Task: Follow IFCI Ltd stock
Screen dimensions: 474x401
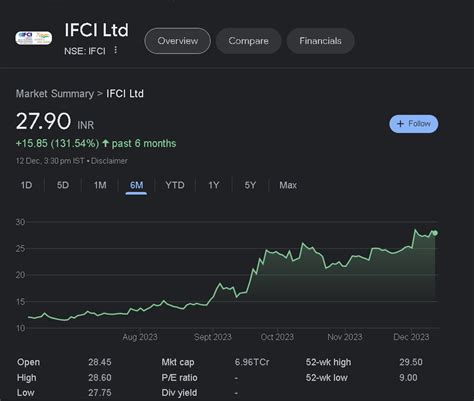Action: (414, 124)
